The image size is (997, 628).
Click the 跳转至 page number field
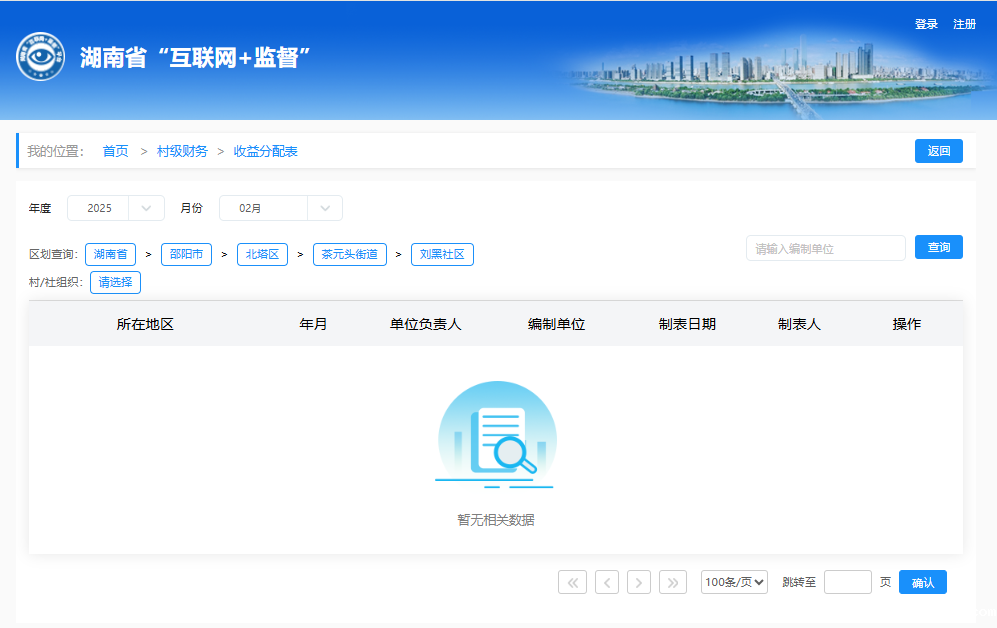tap(847, 582)
